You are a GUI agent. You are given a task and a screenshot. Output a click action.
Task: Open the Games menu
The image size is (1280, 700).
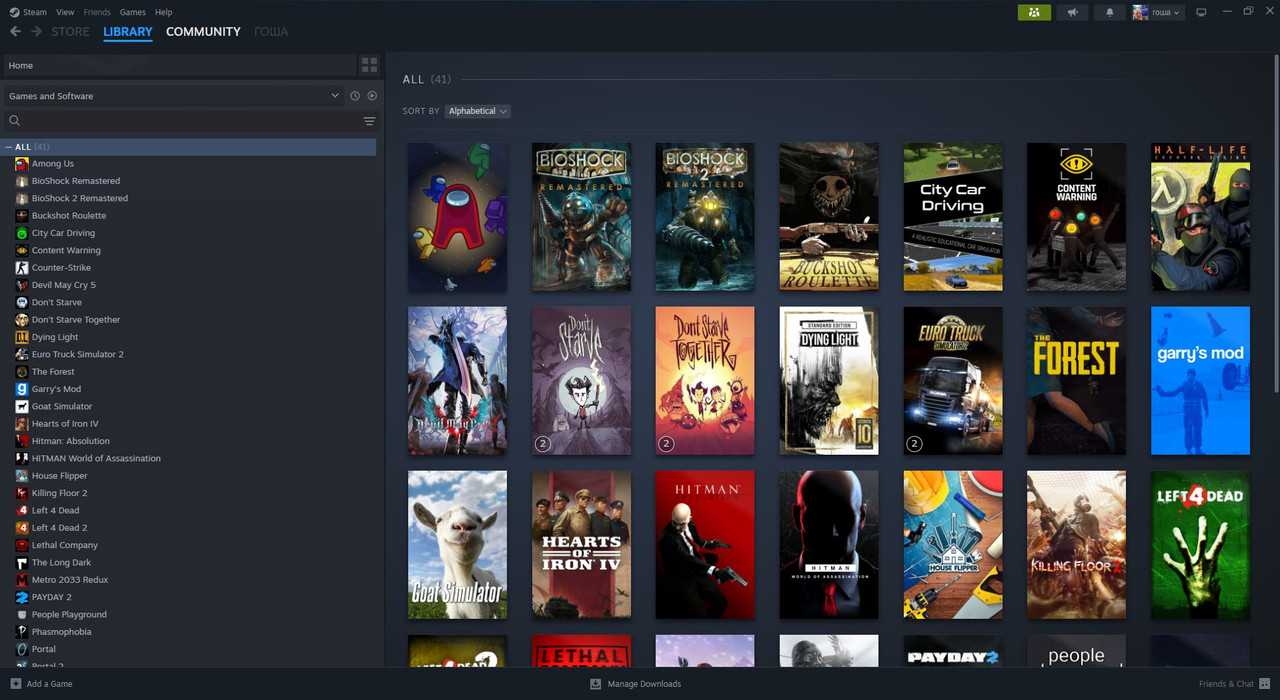click(x=132, y=12)
